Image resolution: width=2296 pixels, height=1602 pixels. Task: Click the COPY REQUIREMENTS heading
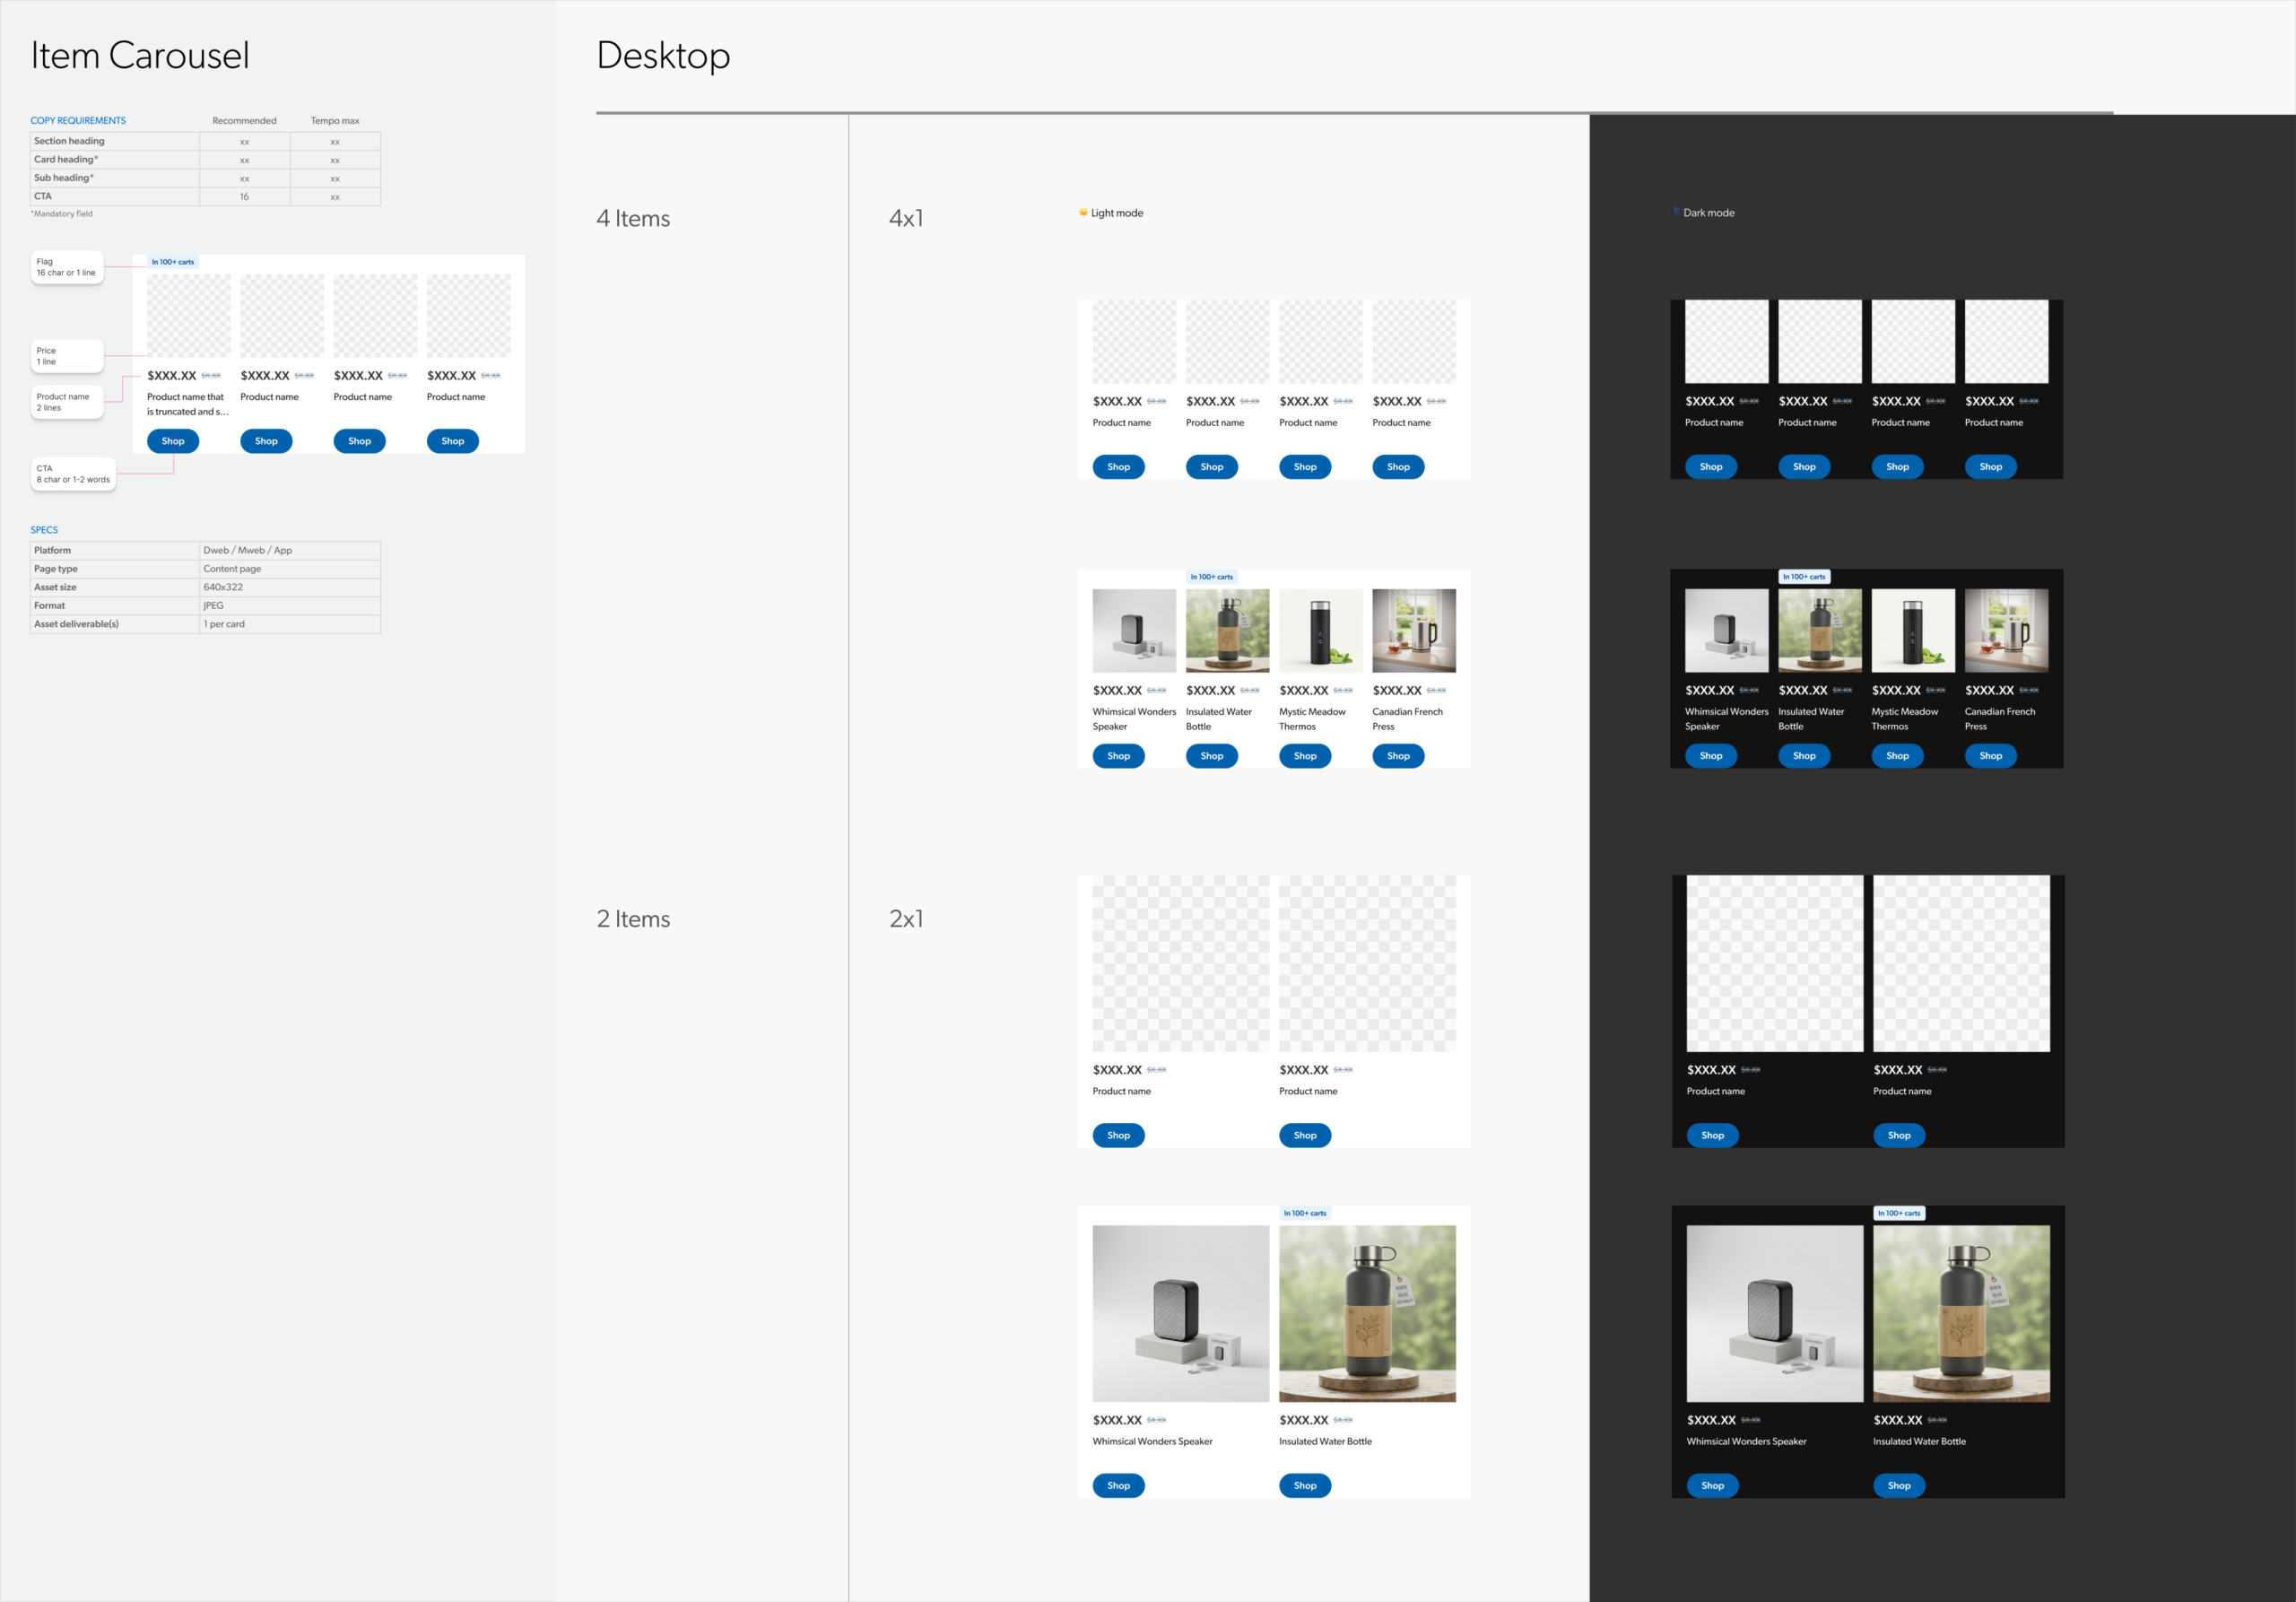click(x=78, y=121)
